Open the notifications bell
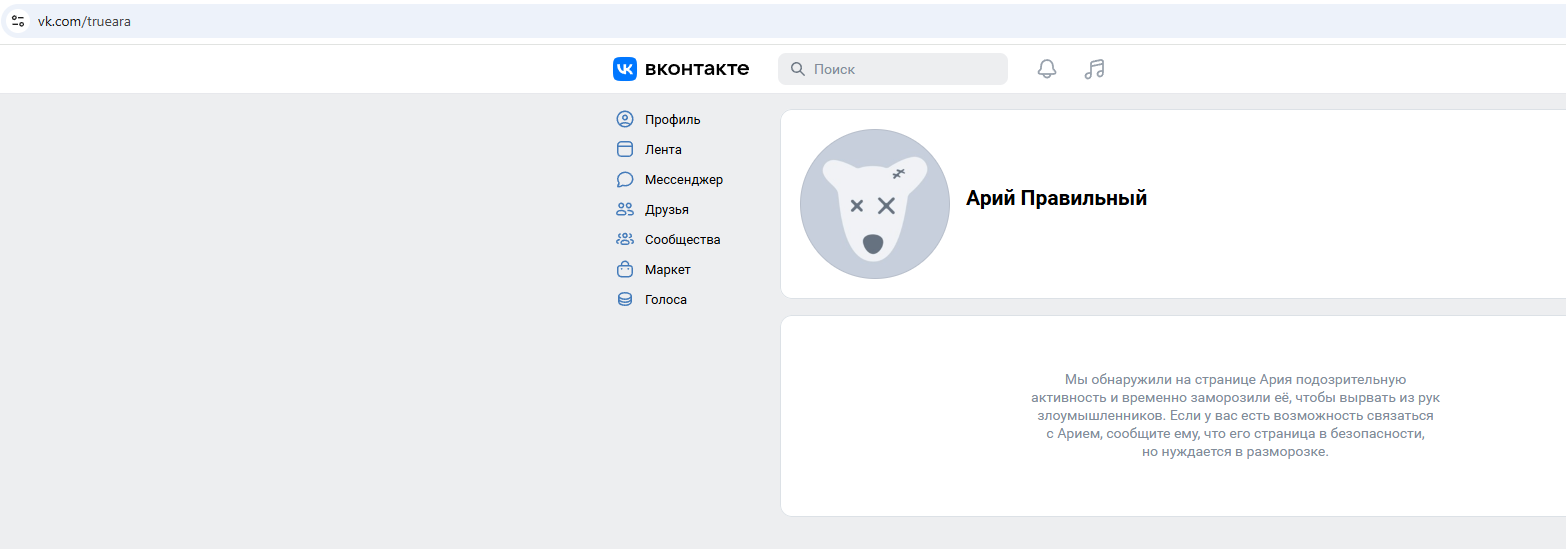1566x549 pixels. coord(1047,69)
